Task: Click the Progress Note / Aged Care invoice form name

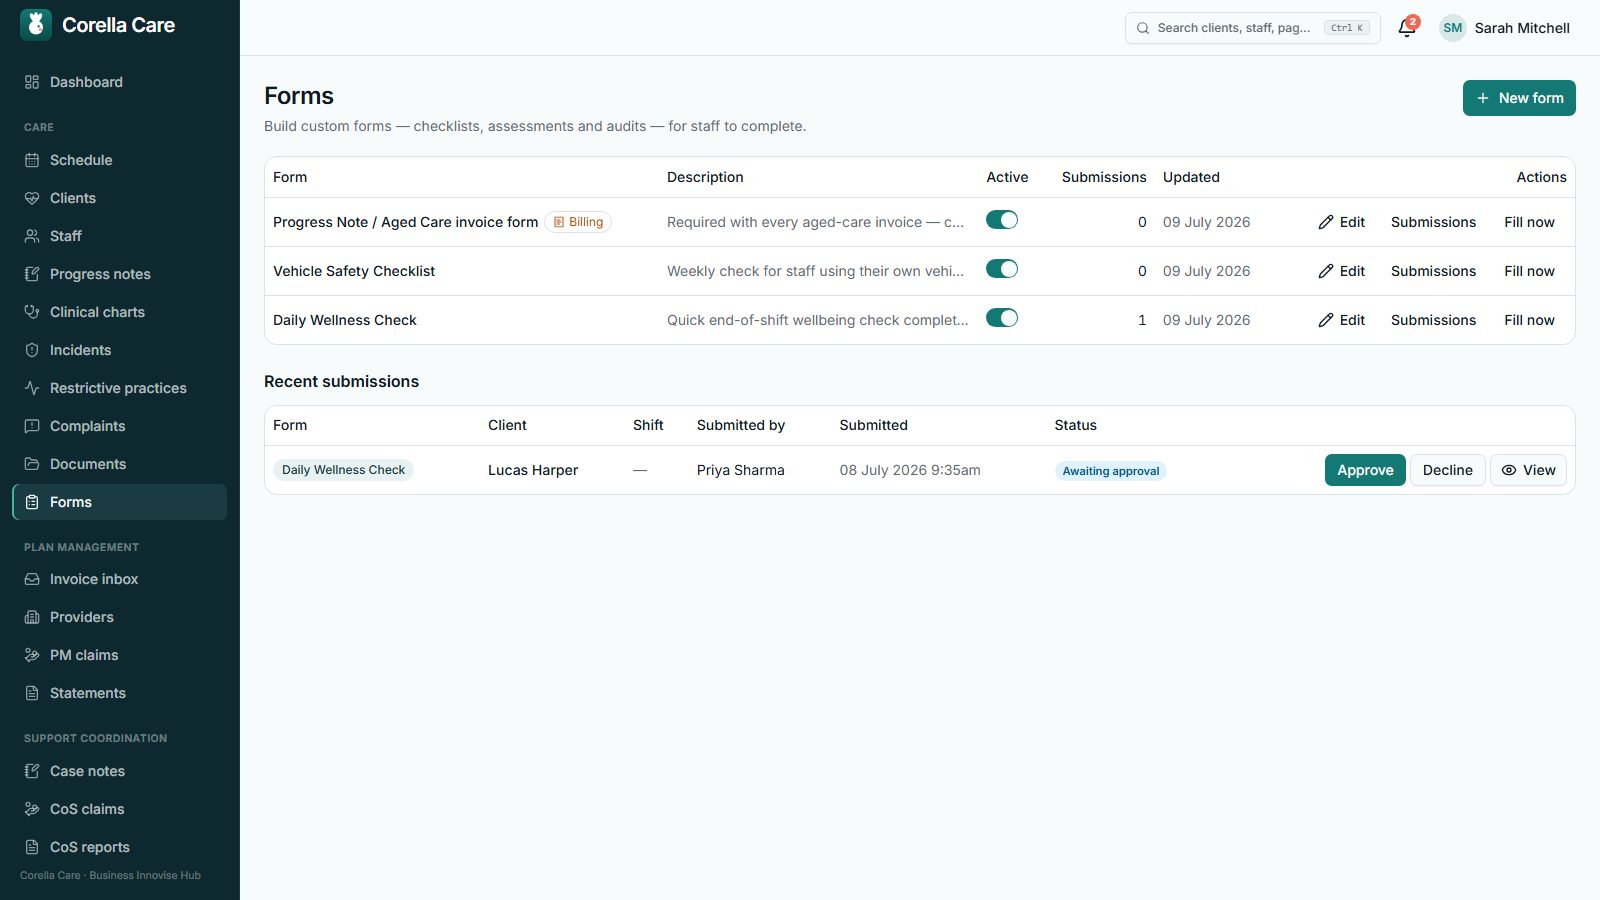Action: pyautogui.click(x=405, y=222)
